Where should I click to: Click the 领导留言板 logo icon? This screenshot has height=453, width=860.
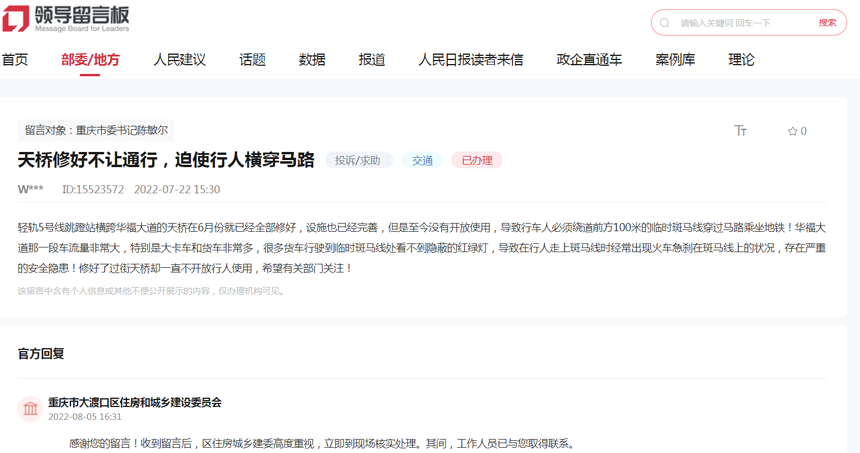point(16,19)
